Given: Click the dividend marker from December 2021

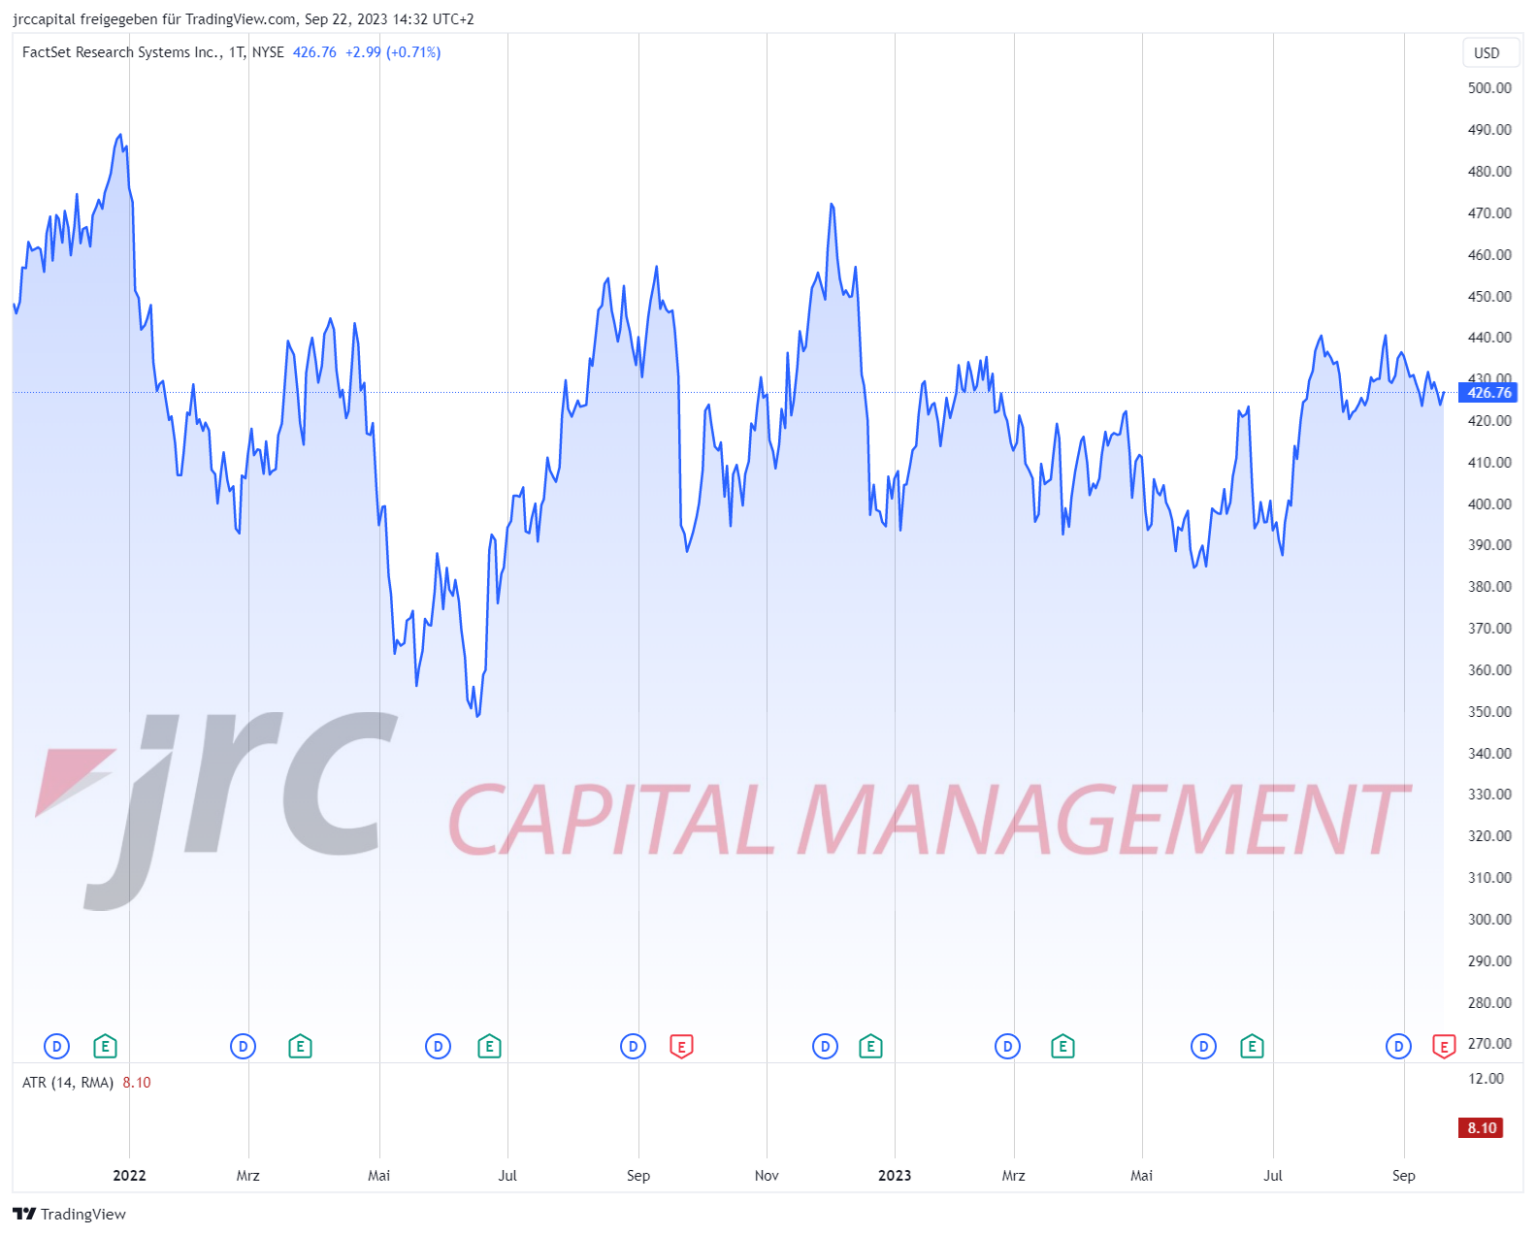Looking at the screenshot, I should tap(57, 1047).
